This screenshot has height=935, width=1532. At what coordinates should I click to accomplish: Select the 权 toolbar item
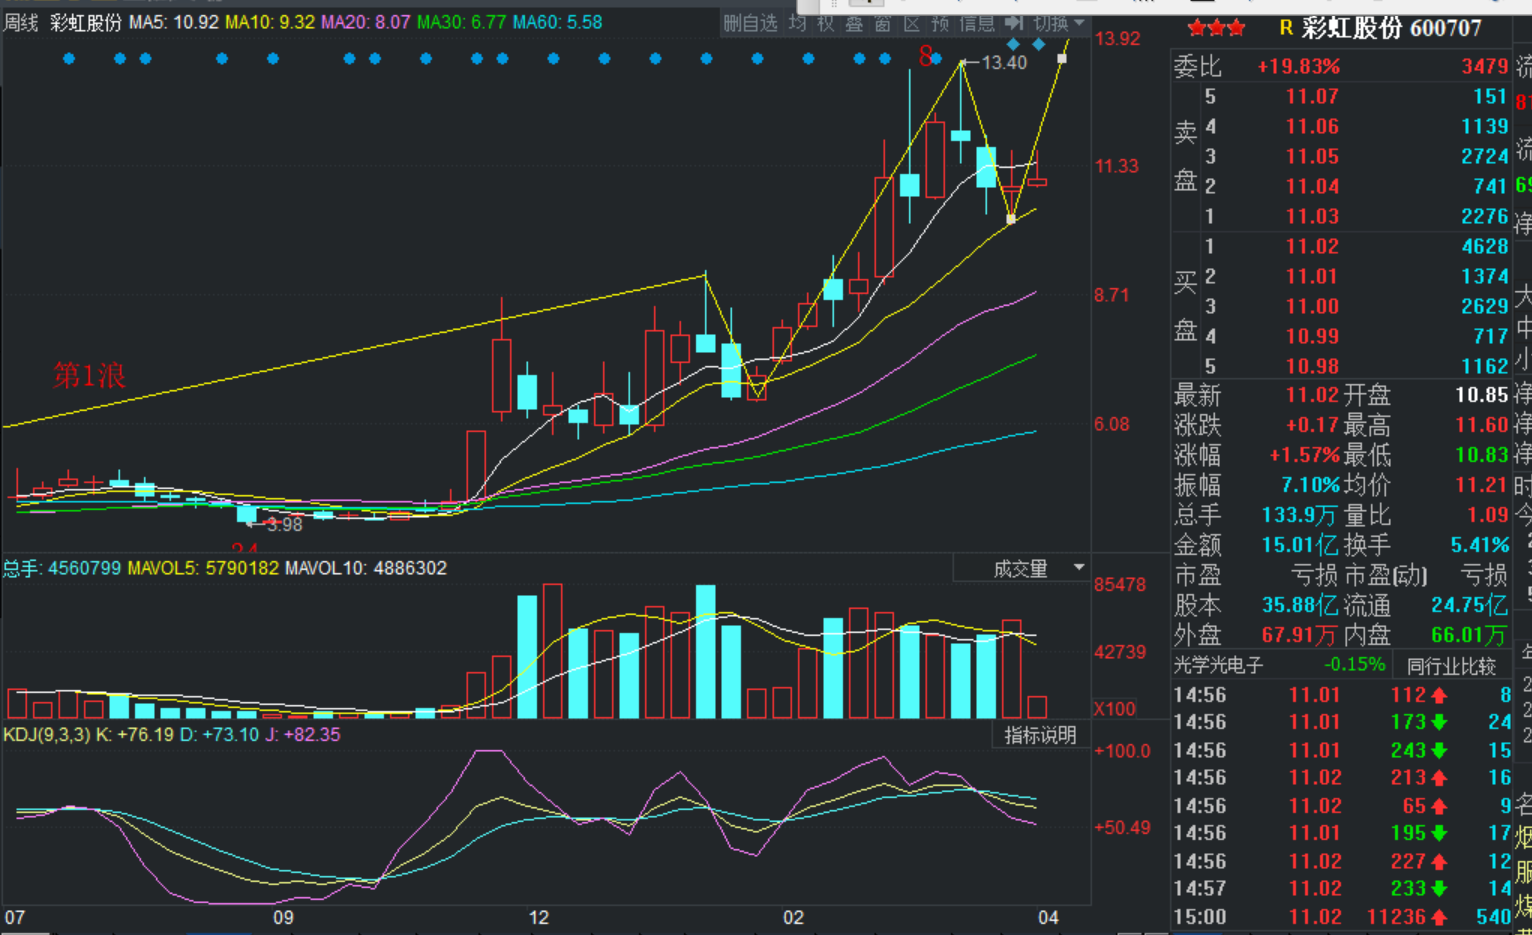(x=825, y=23)
